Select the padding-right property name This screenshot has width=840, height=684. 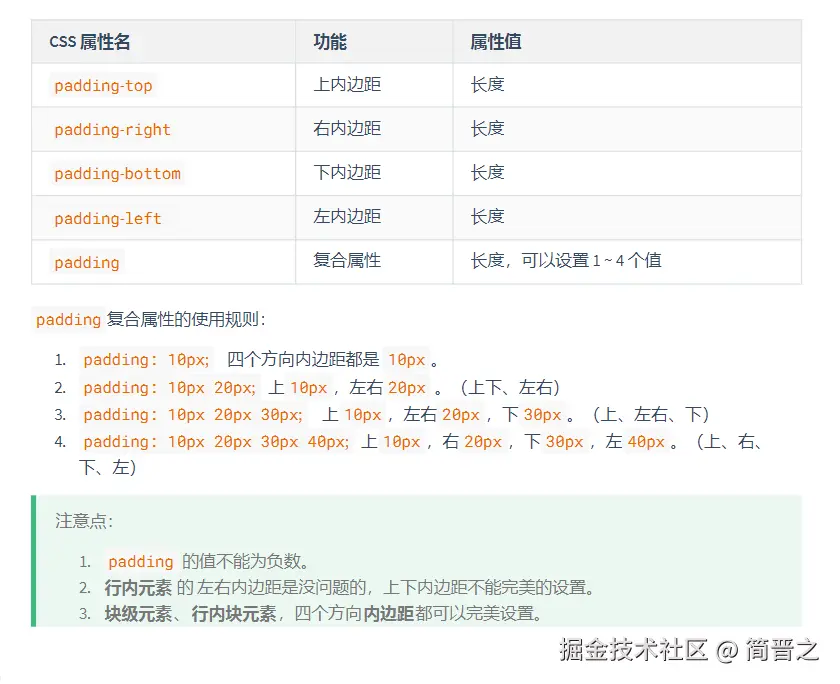tap(111, 129)
